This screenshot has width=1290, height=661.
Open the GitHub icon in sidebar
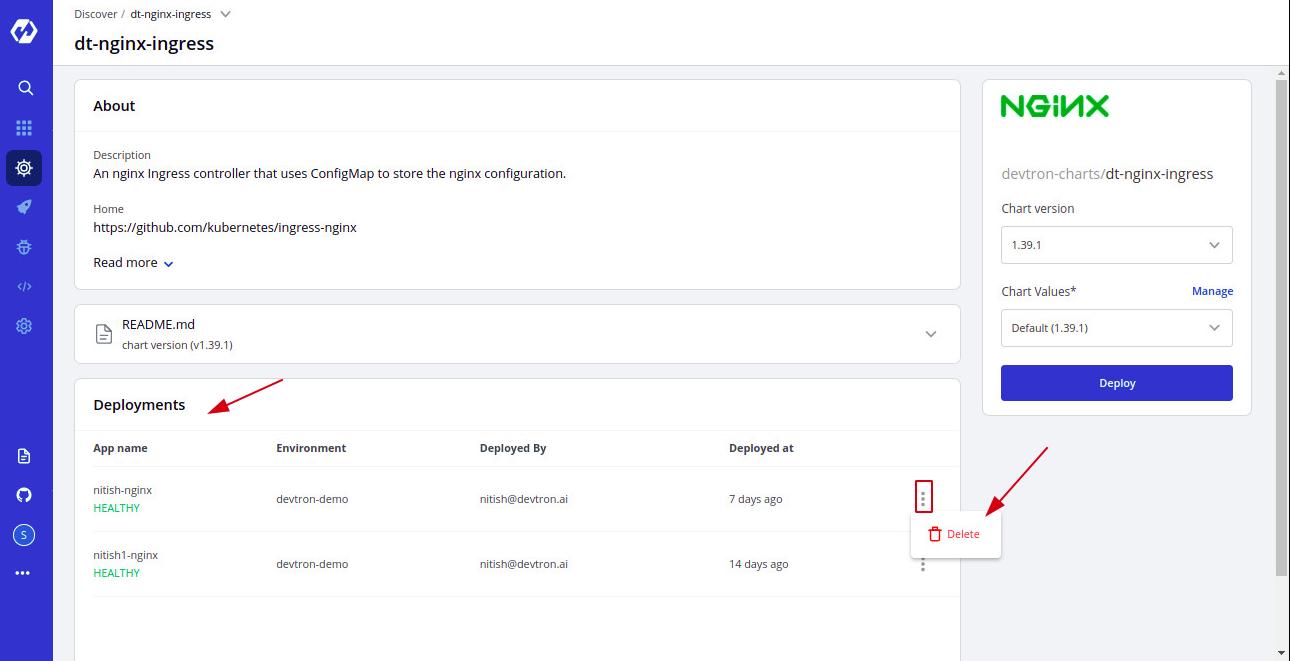coord(24,495)
